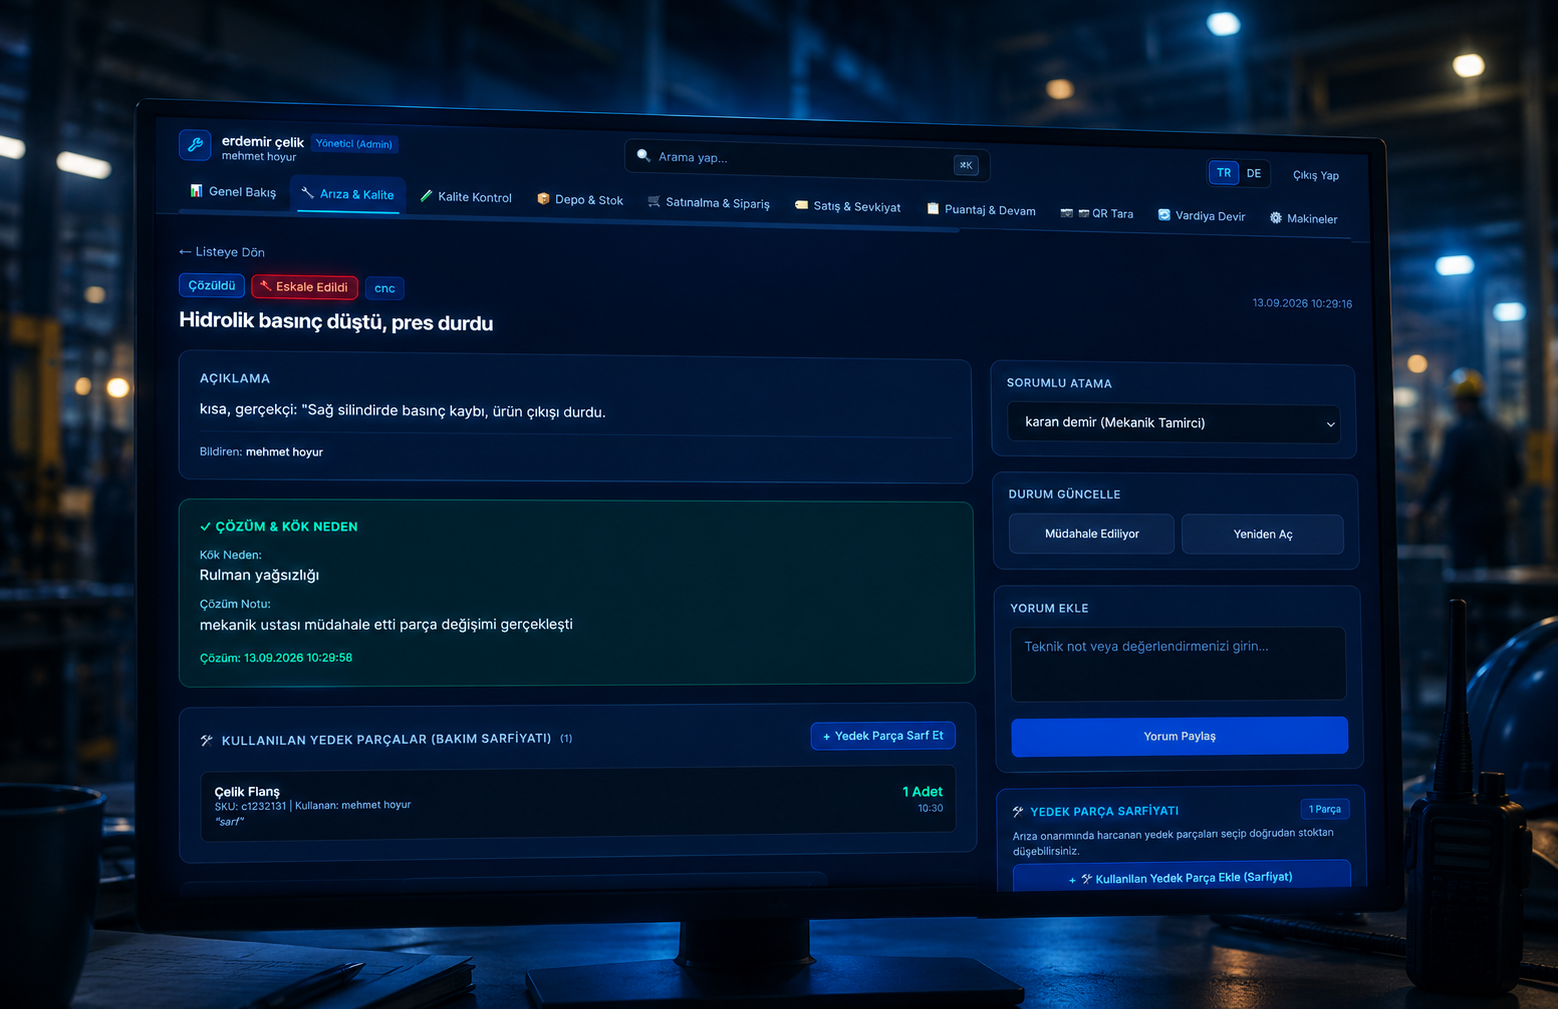Click the Yorum Paylaş button
Viewport: 1558px width, 1009px height.
point(1180,736)
